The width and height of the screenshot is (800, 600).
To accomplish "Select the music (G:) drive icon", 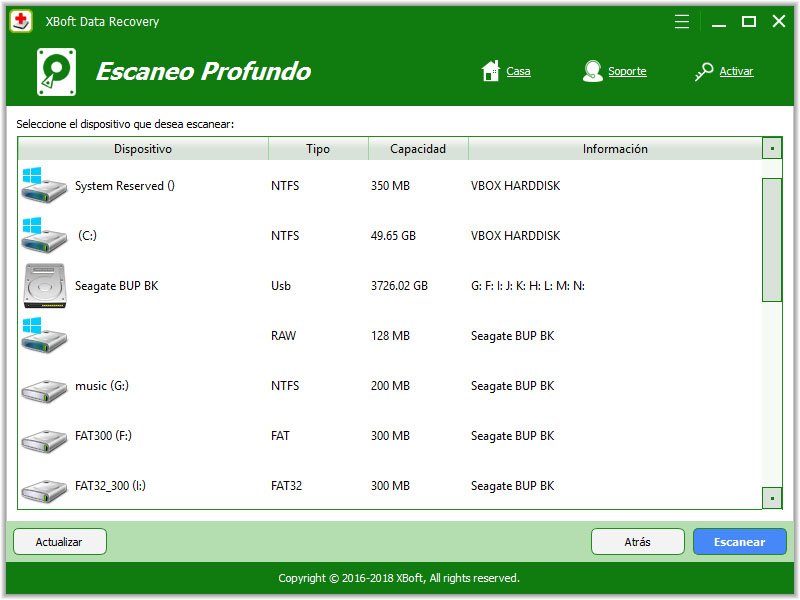I will pos(44,391).
